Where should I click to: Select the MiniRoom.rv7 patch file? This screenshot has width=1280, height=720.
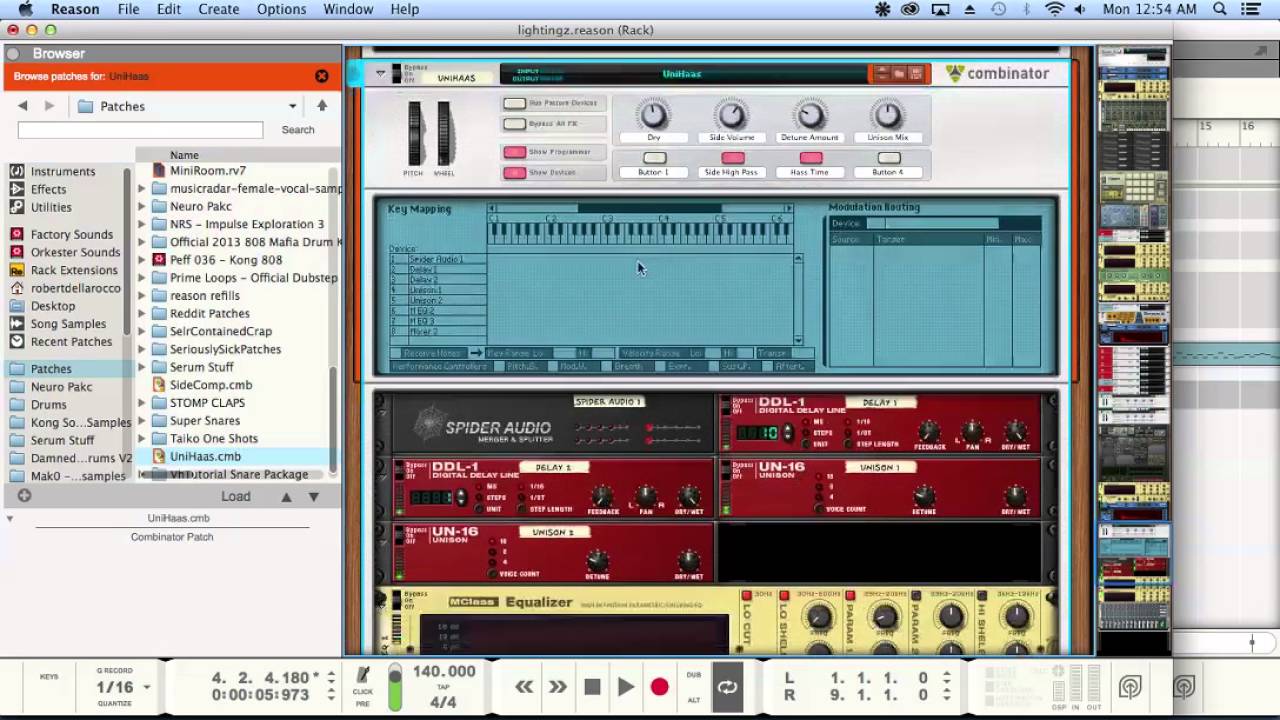coord(208,171)
